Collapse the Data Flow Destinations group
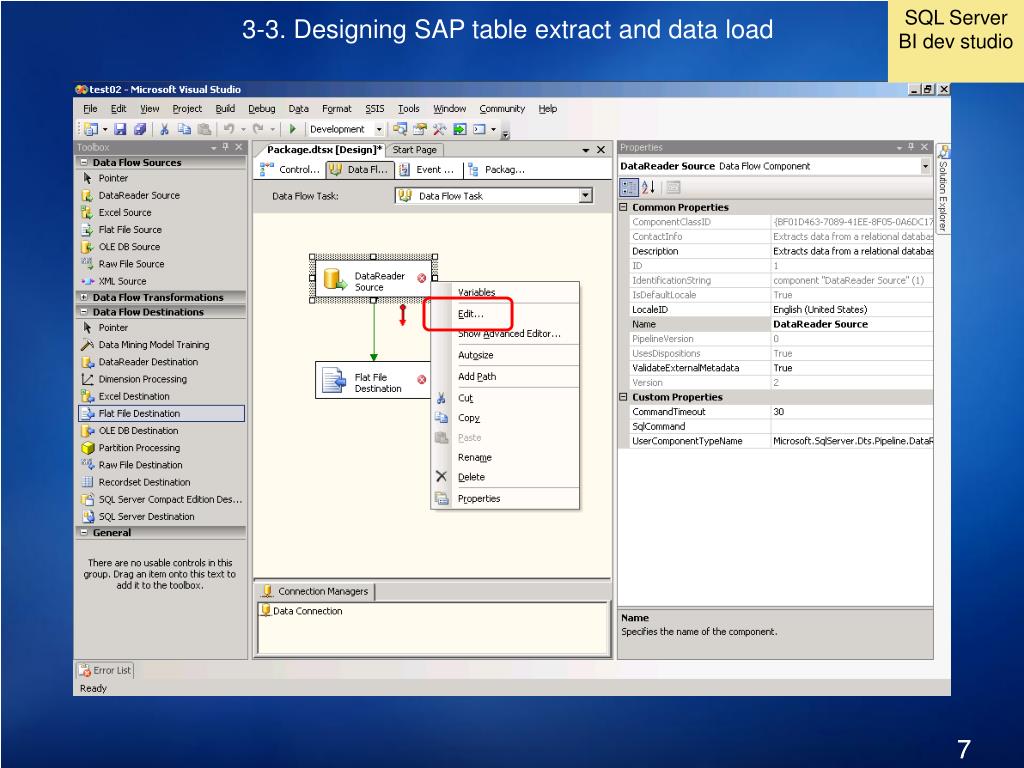Image resolution: width=1024 pixels, height=768 pixels. [x=84, y=312]
